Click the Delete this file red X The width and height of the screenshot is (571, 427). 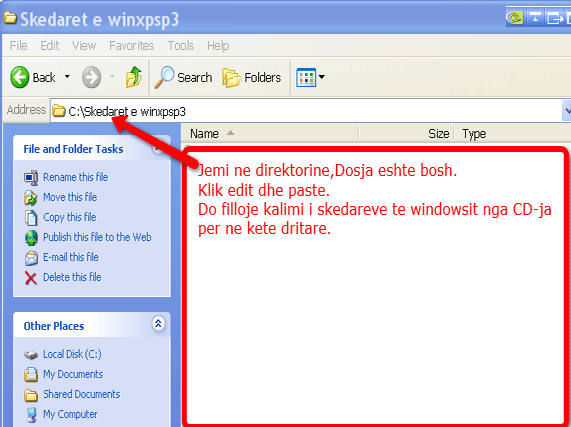click(x=31, y=278)
